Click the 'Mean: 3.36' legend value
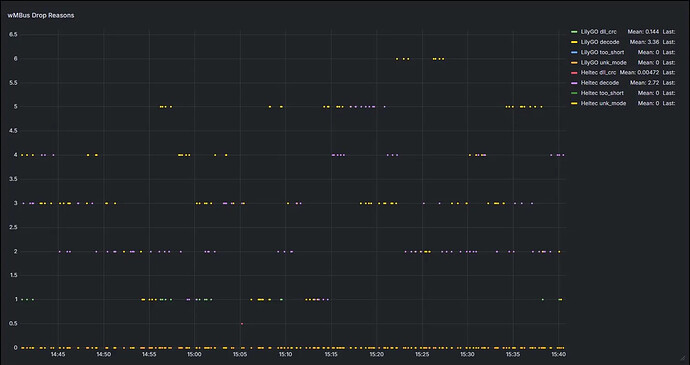Screen dimensions: 690x365 645,42
